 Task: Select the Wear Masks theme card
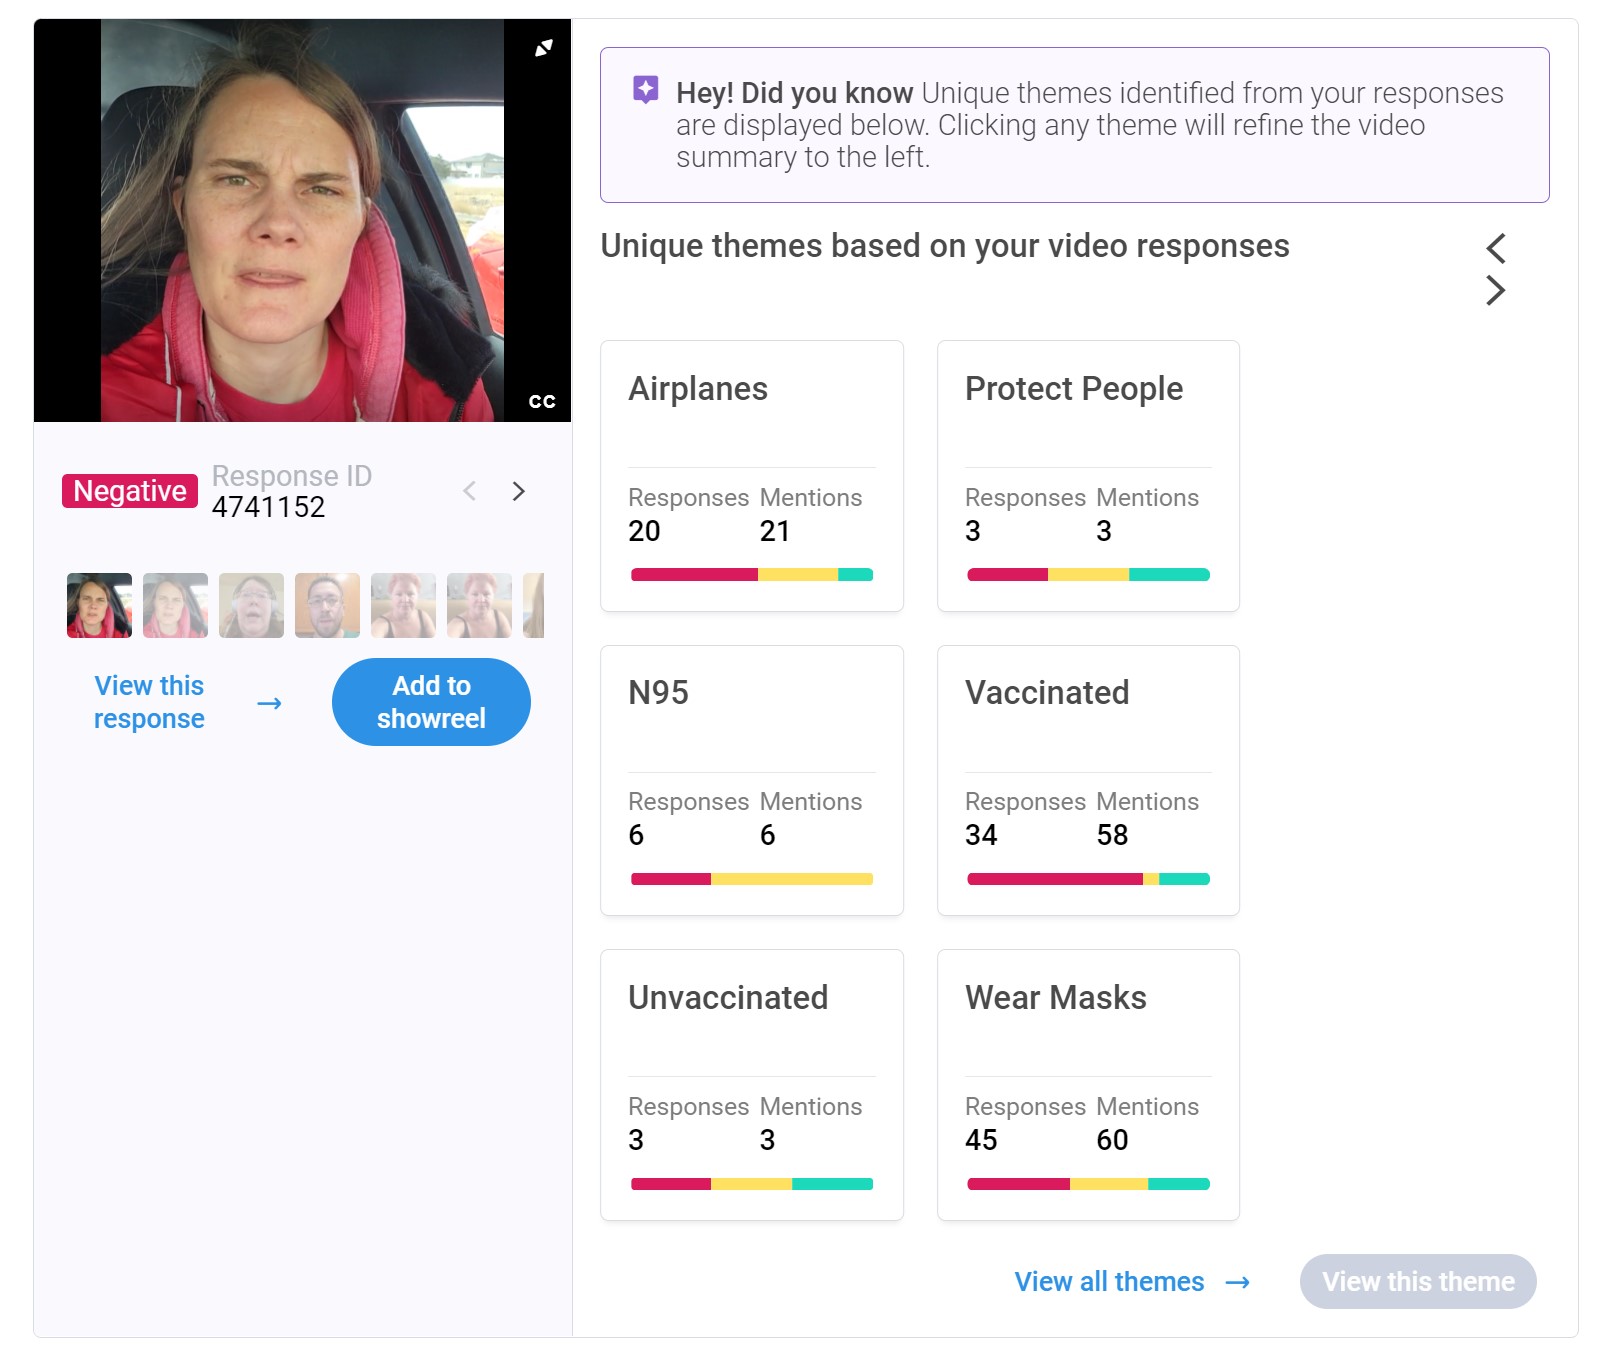(1088, 1085)
